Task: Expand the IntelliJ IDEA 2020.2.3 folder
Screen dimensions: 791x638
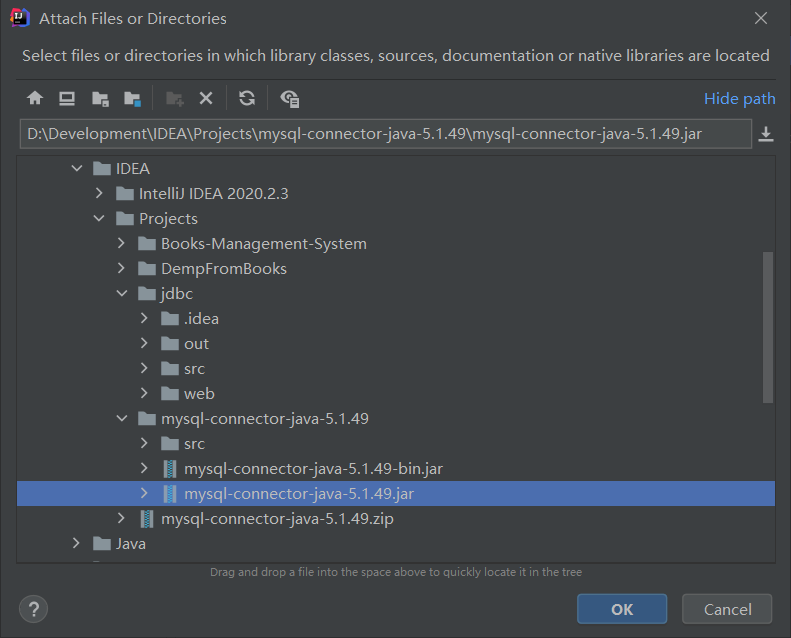Action: point(99,193)
